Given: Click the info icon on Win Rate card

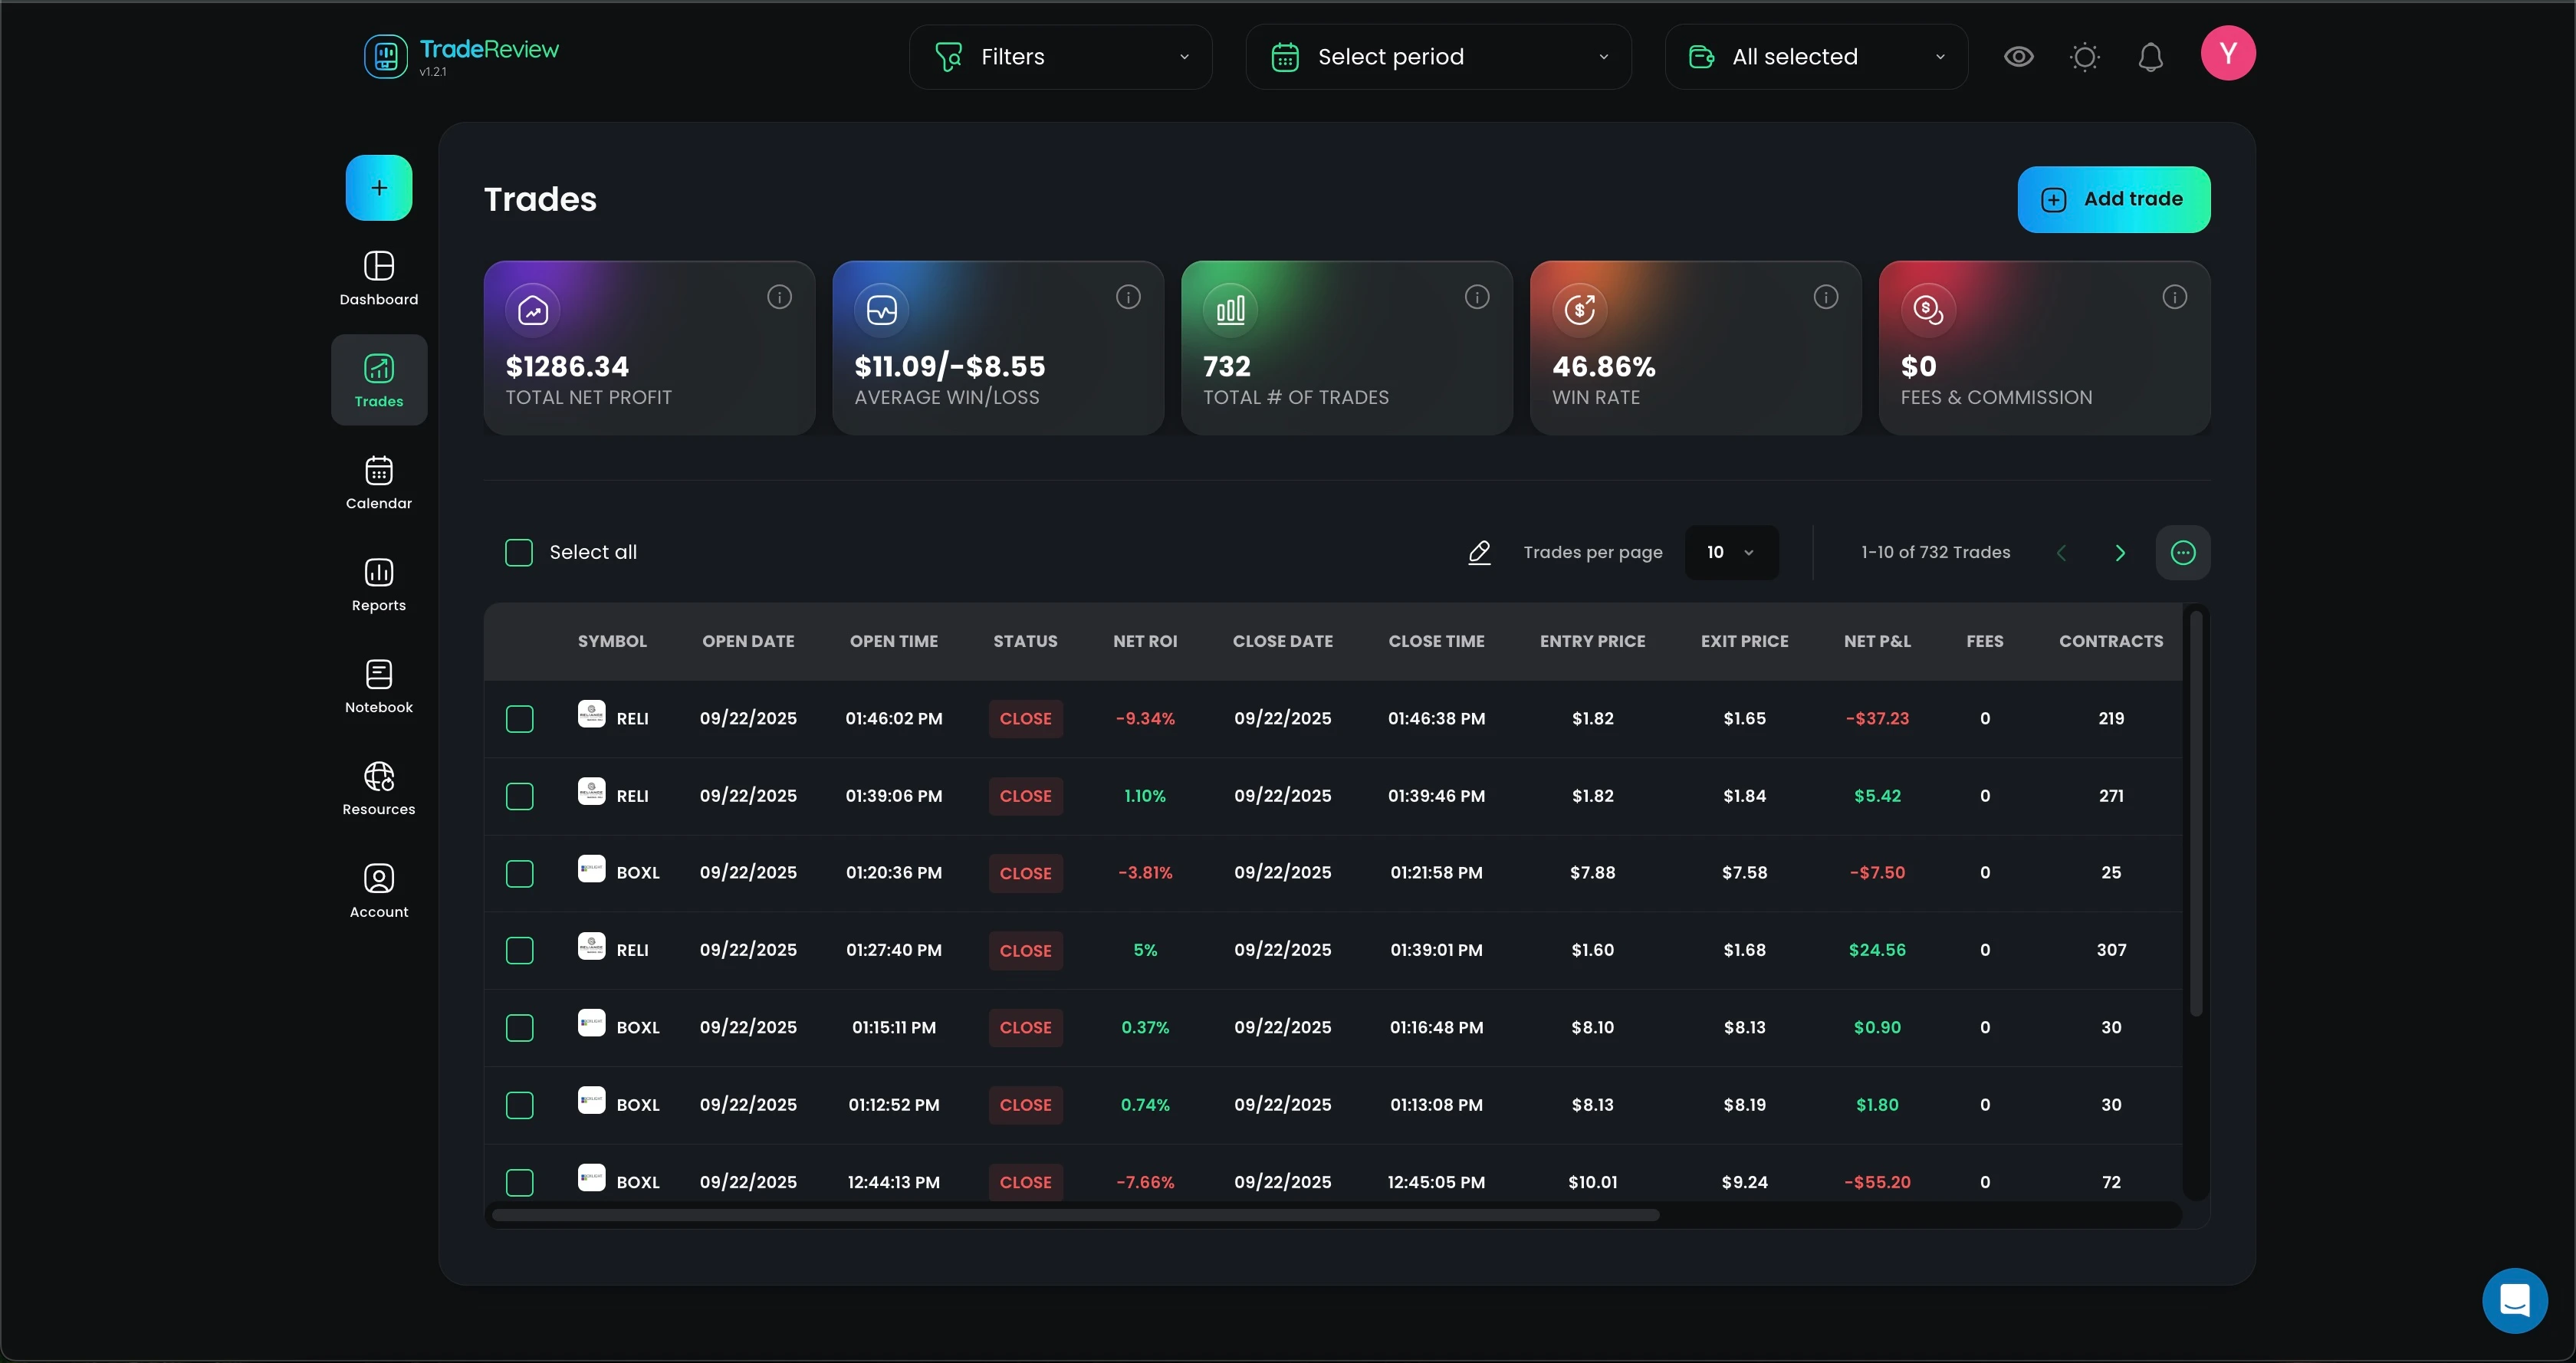Looking at the screenshot, I should tap(1825, 297).
